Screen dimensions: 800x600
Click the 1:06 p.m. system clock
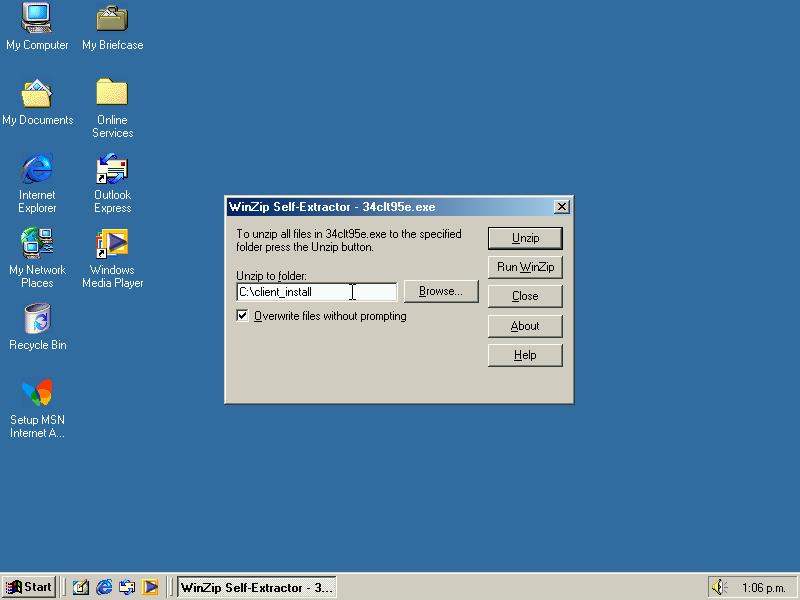pos(763,588)
